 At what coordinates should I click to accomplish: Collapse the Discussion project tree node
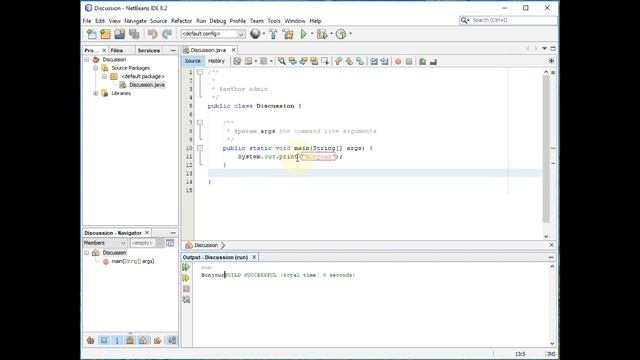pyautogui.click(x=87, y=60)
